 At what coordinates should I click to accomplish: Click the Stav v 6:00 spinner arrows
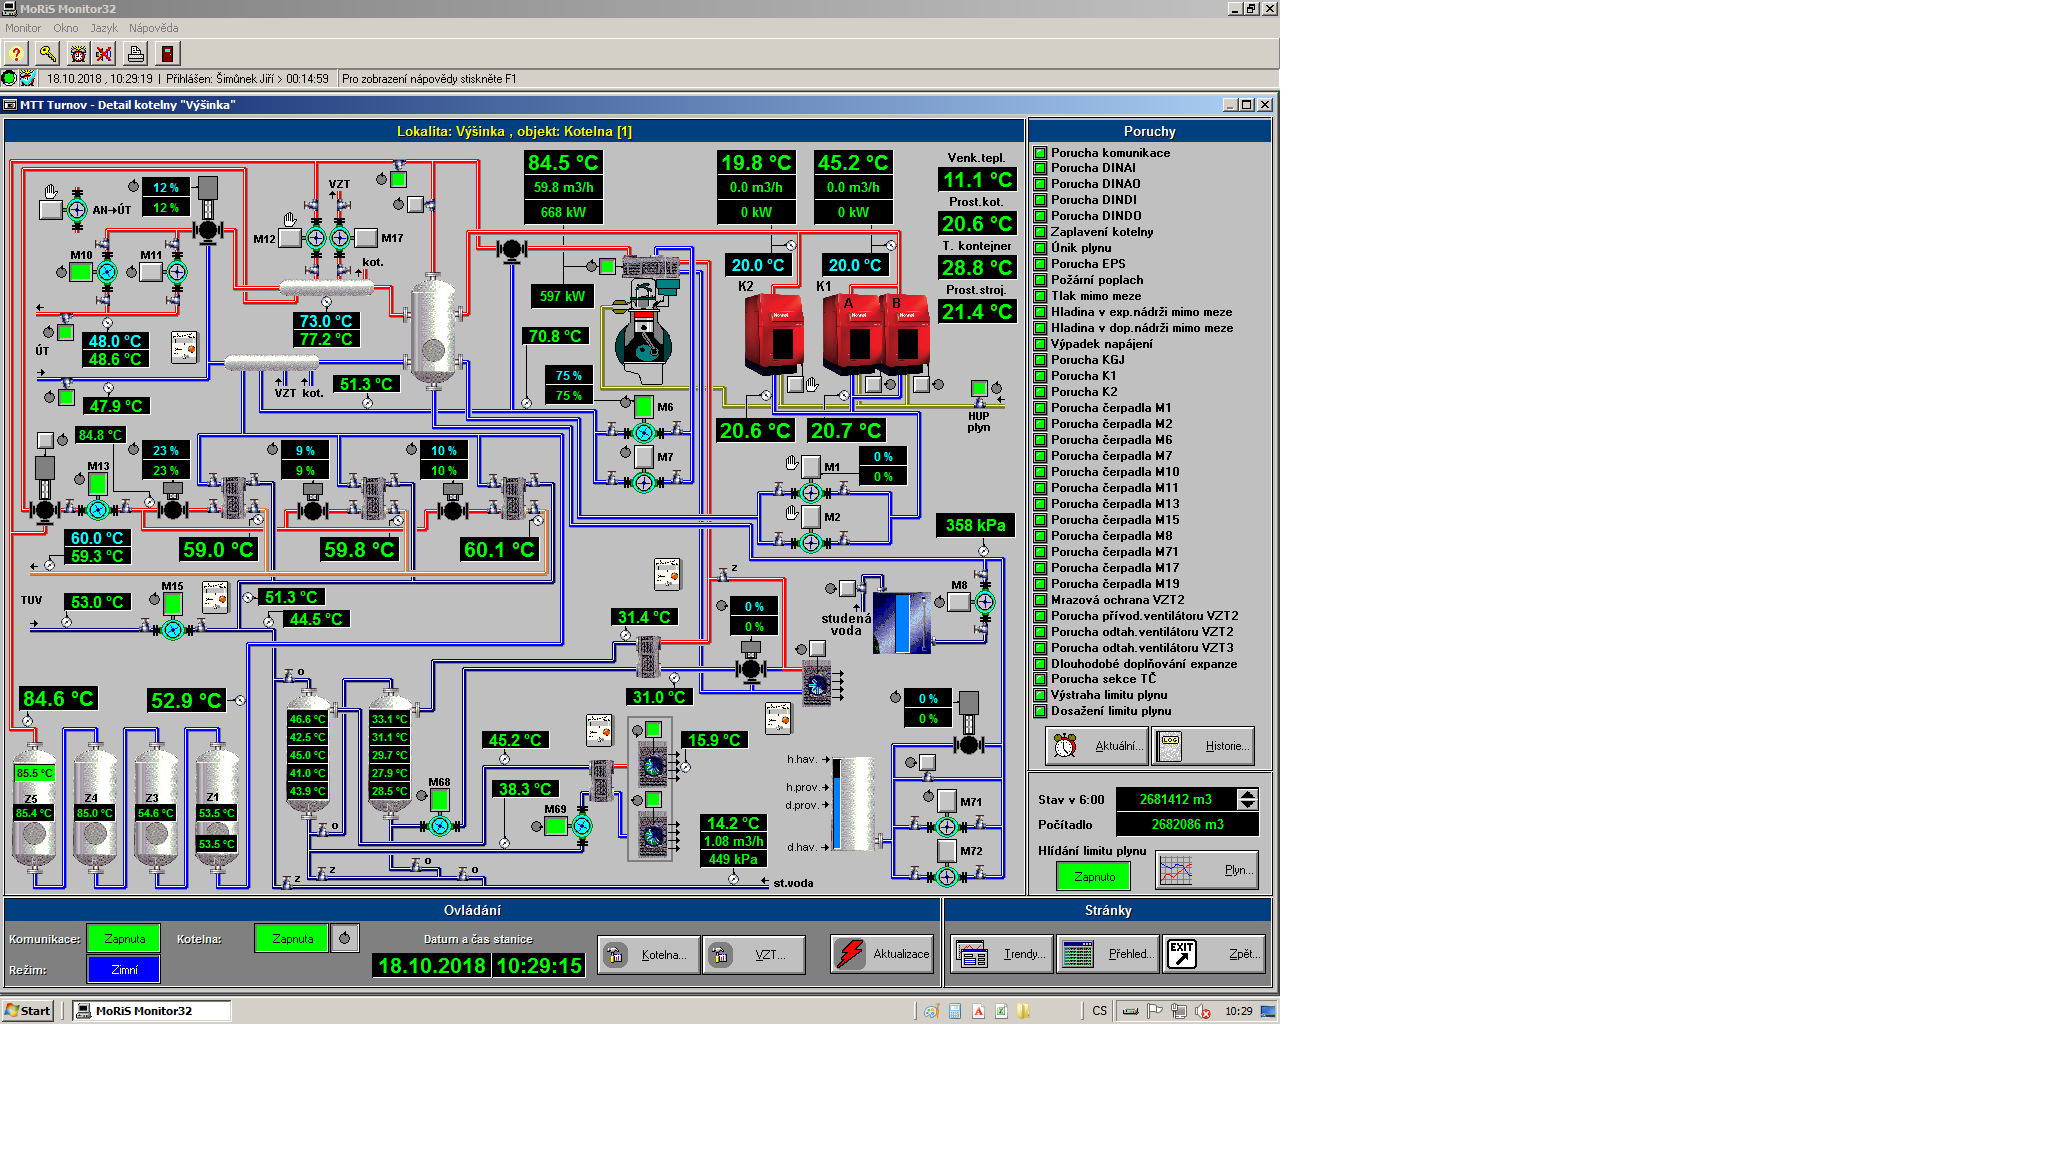[x=1247, y=799]
